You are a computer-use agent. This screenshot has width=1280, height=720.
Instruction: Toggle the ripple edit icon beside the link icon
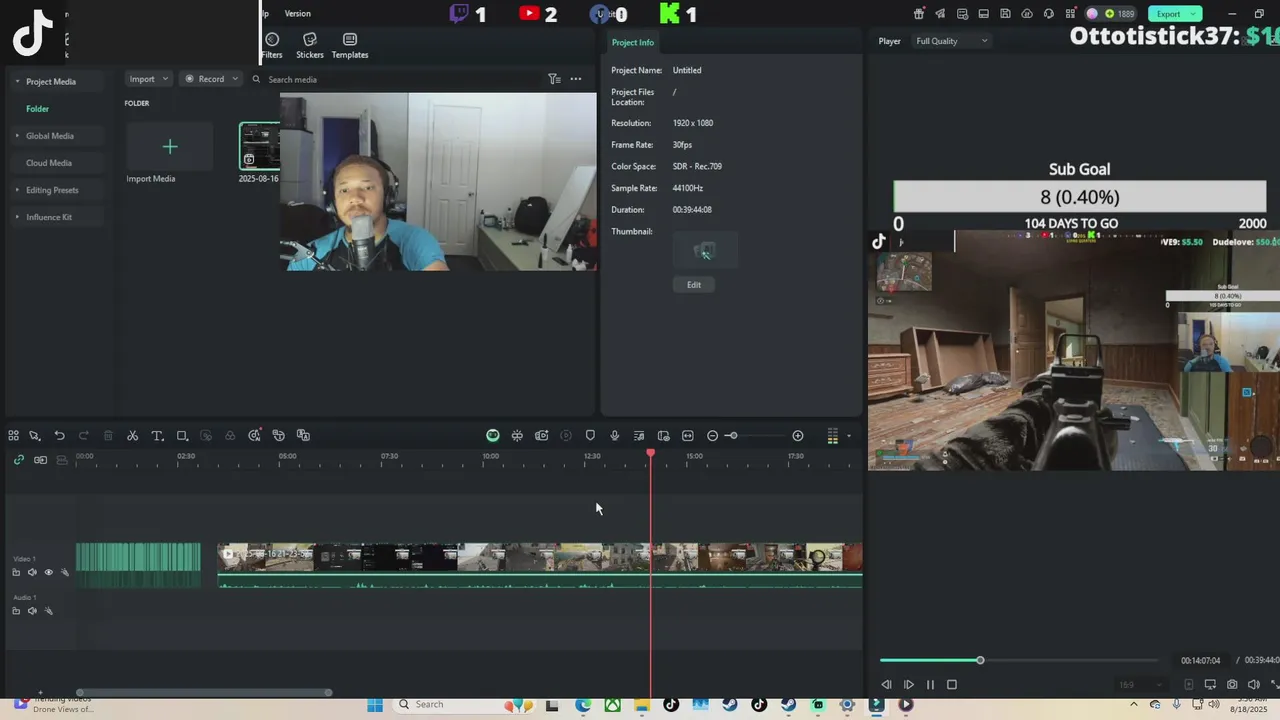point(40,460)
